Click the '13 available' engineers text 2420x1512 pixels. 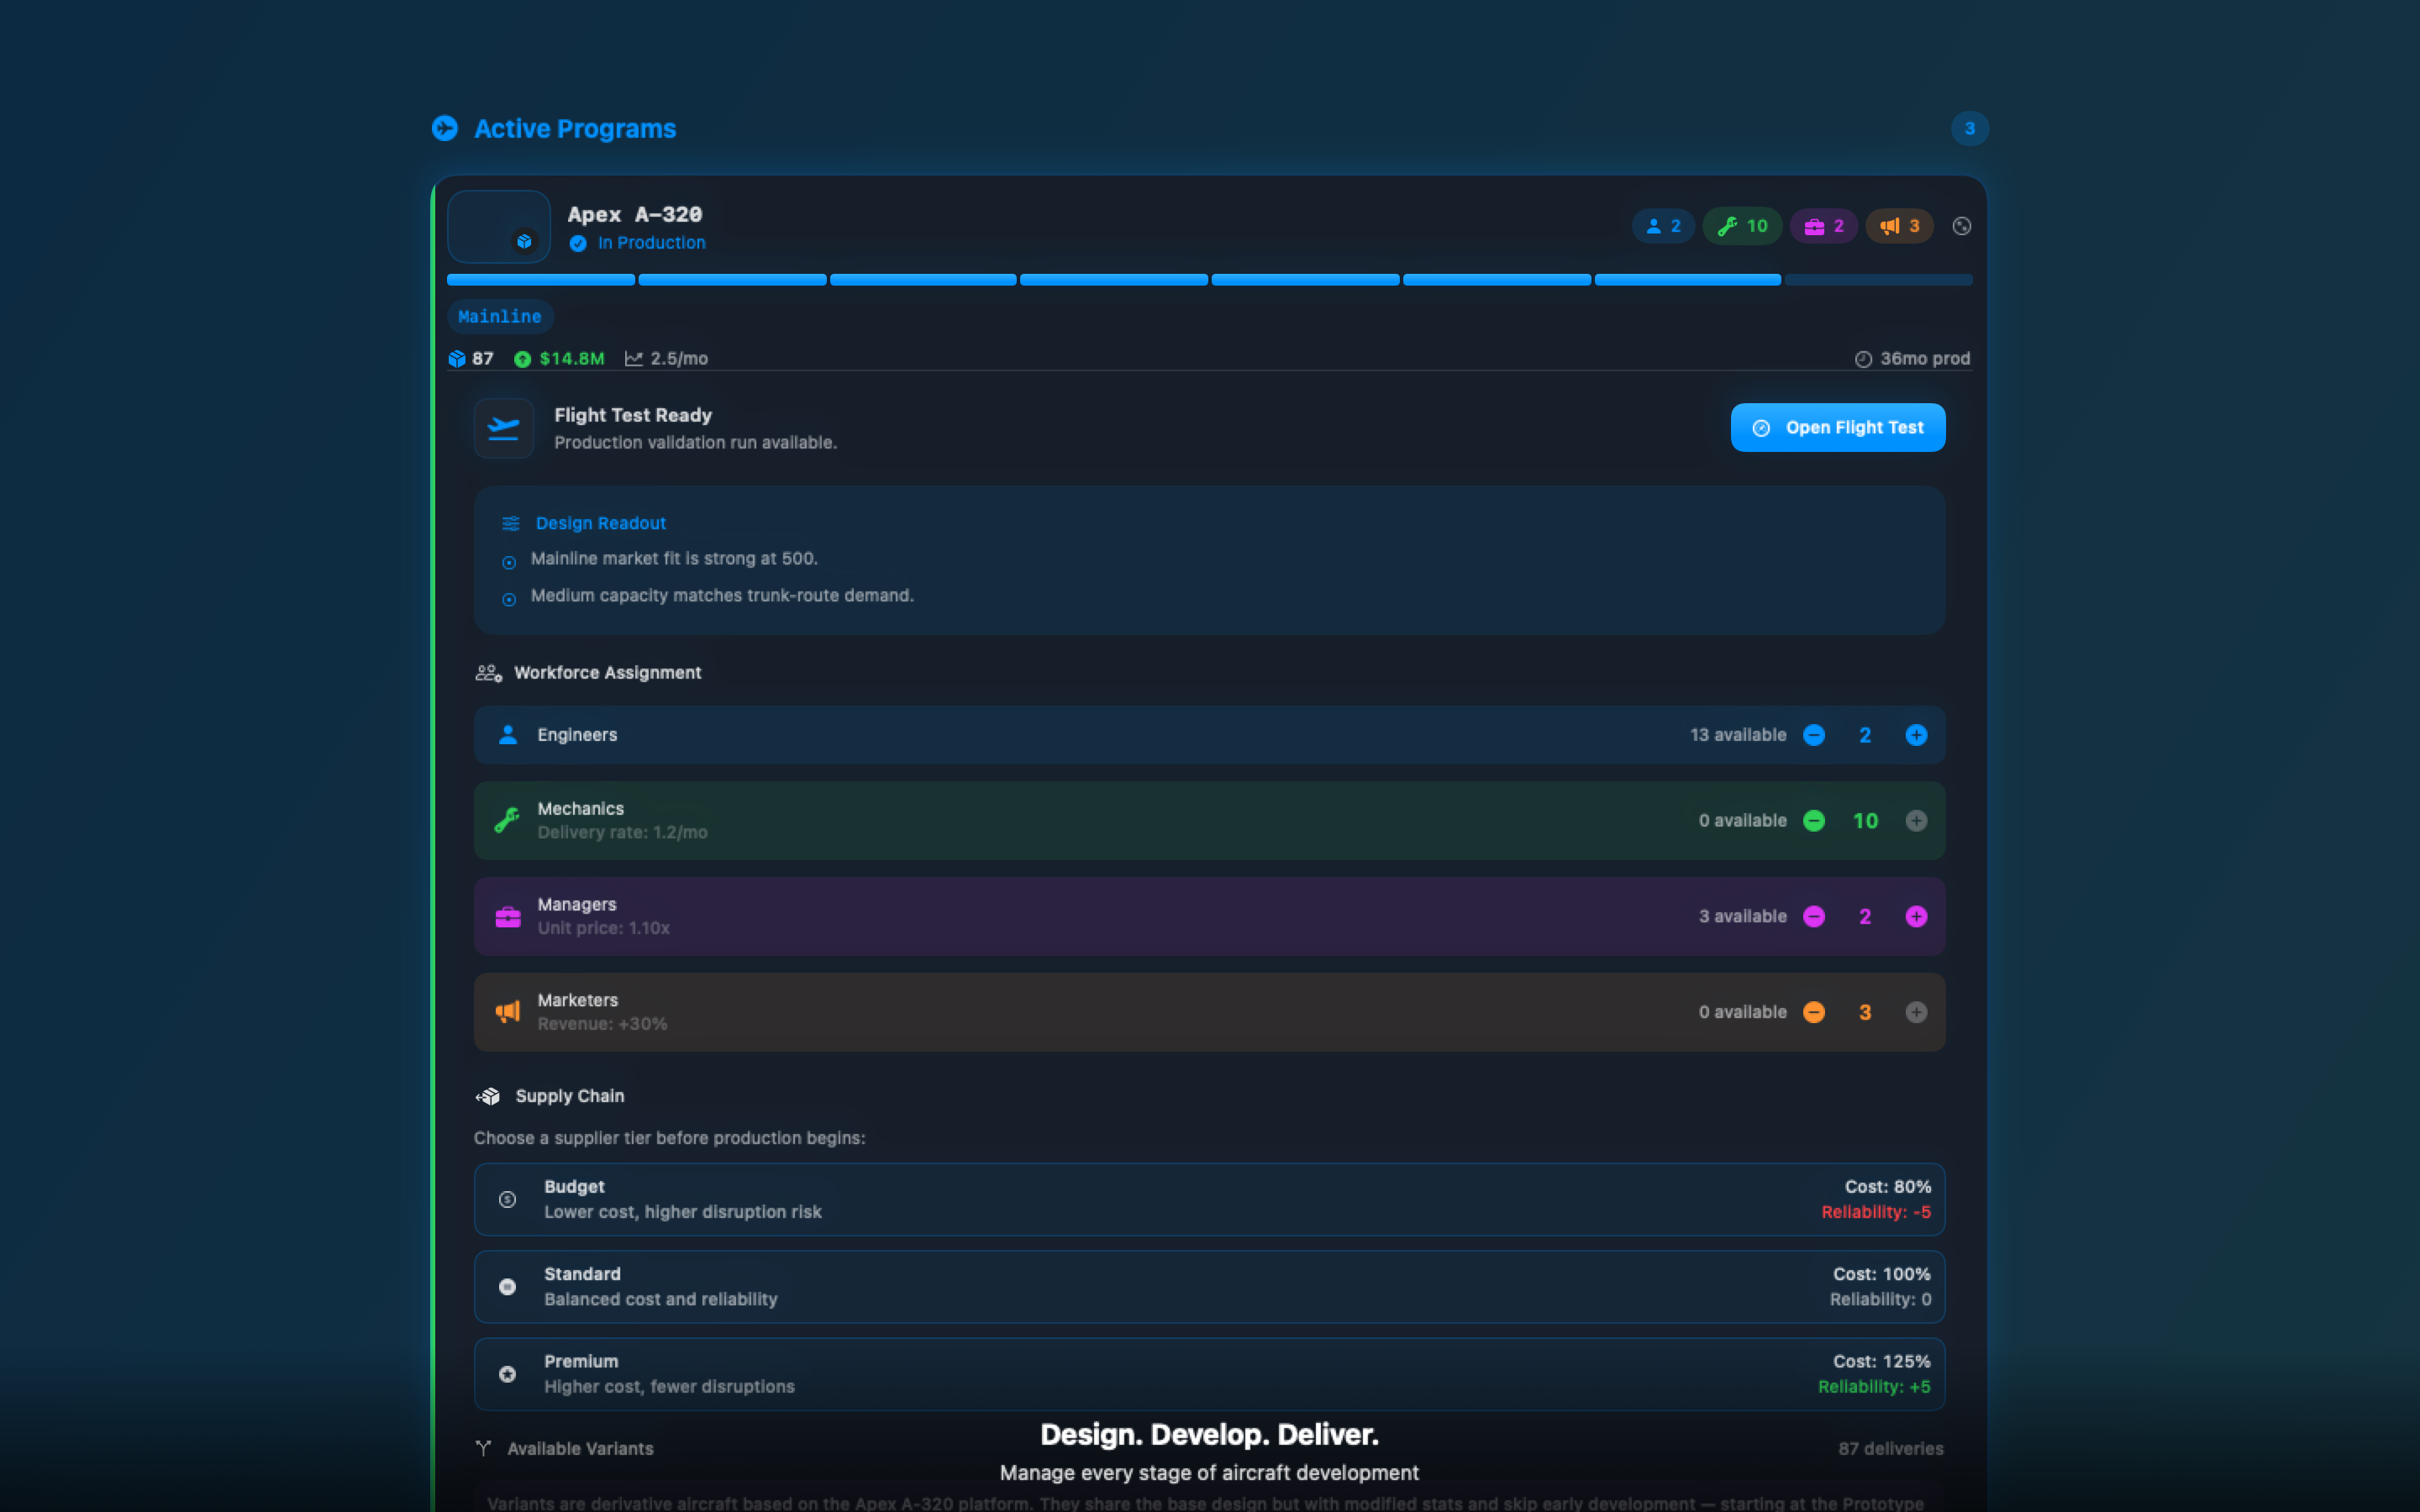coord(1738,735)
